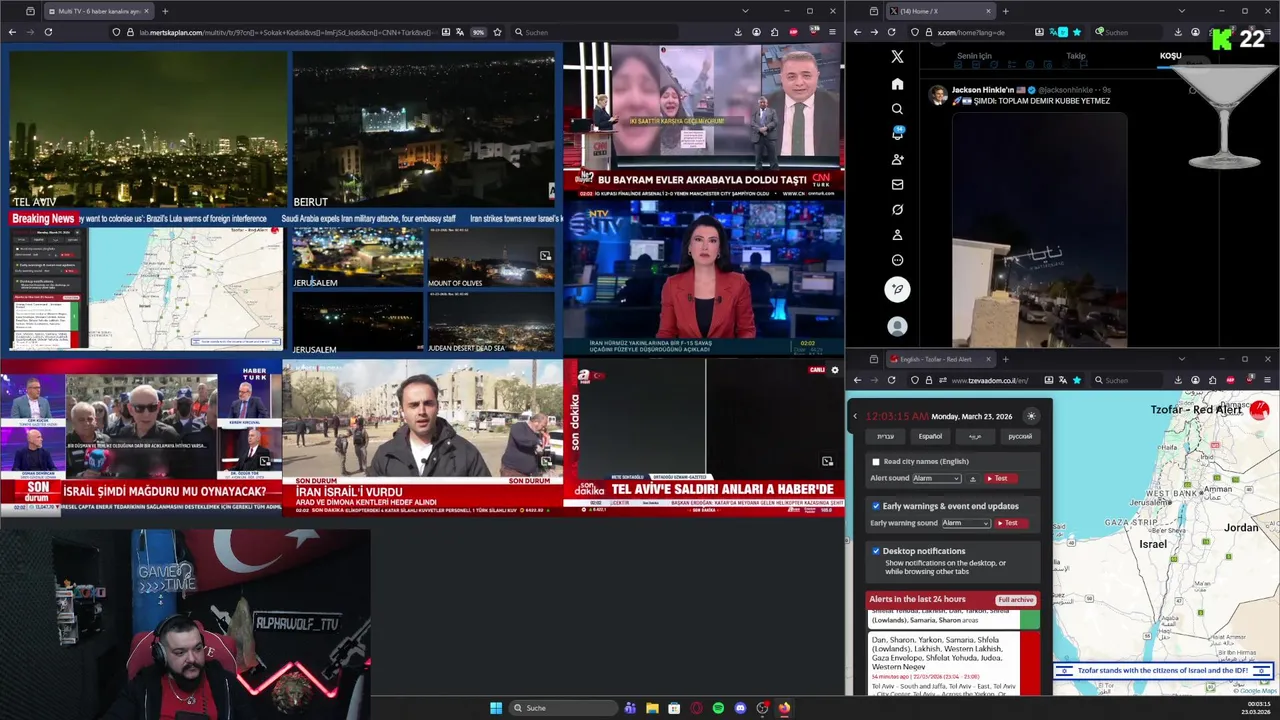Click the BEIRUT live camera feed

423,130
